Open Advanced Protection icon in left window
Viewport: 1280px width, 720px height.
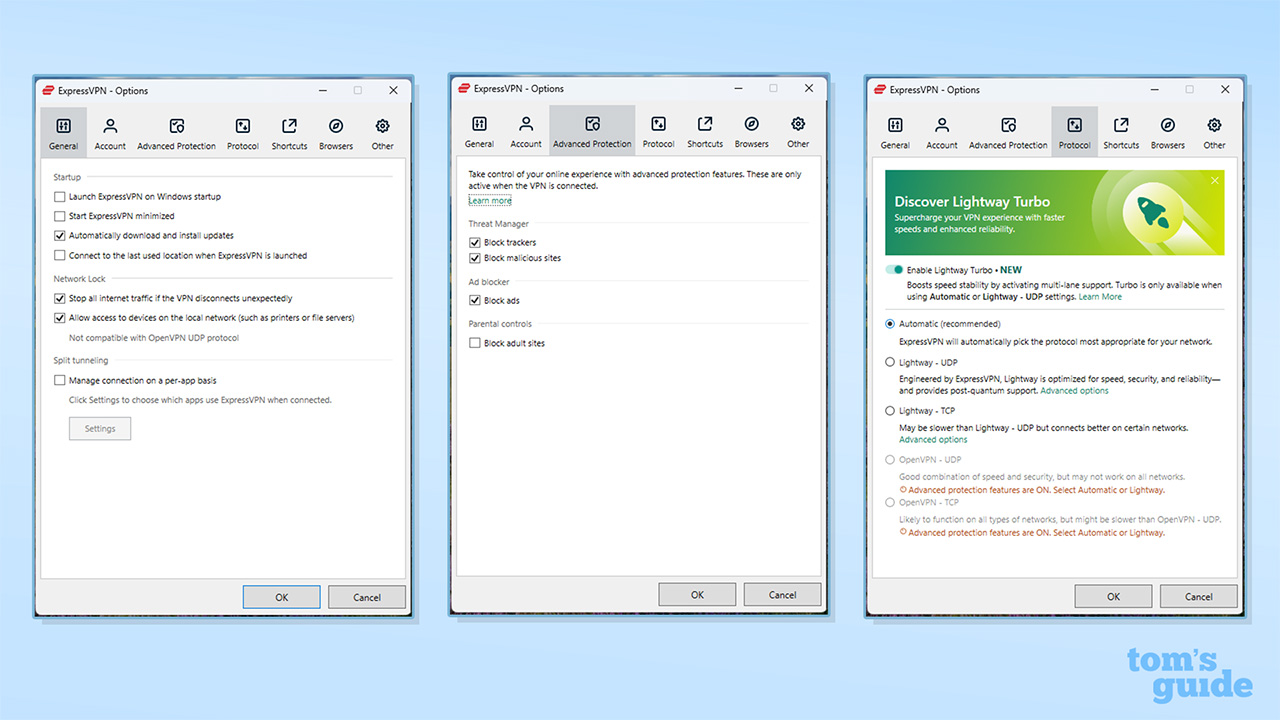[x=177, y=126]
